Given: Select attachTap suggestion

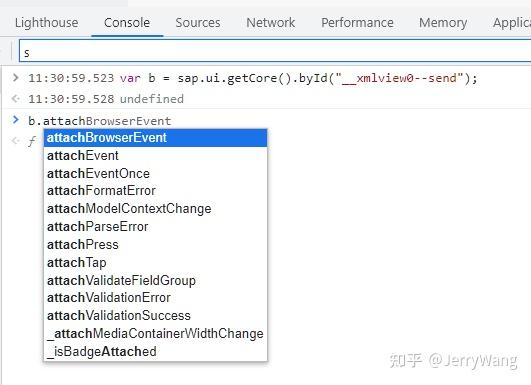Looking at the screenshot, I should pyautogui.click(x=155, y=262).
